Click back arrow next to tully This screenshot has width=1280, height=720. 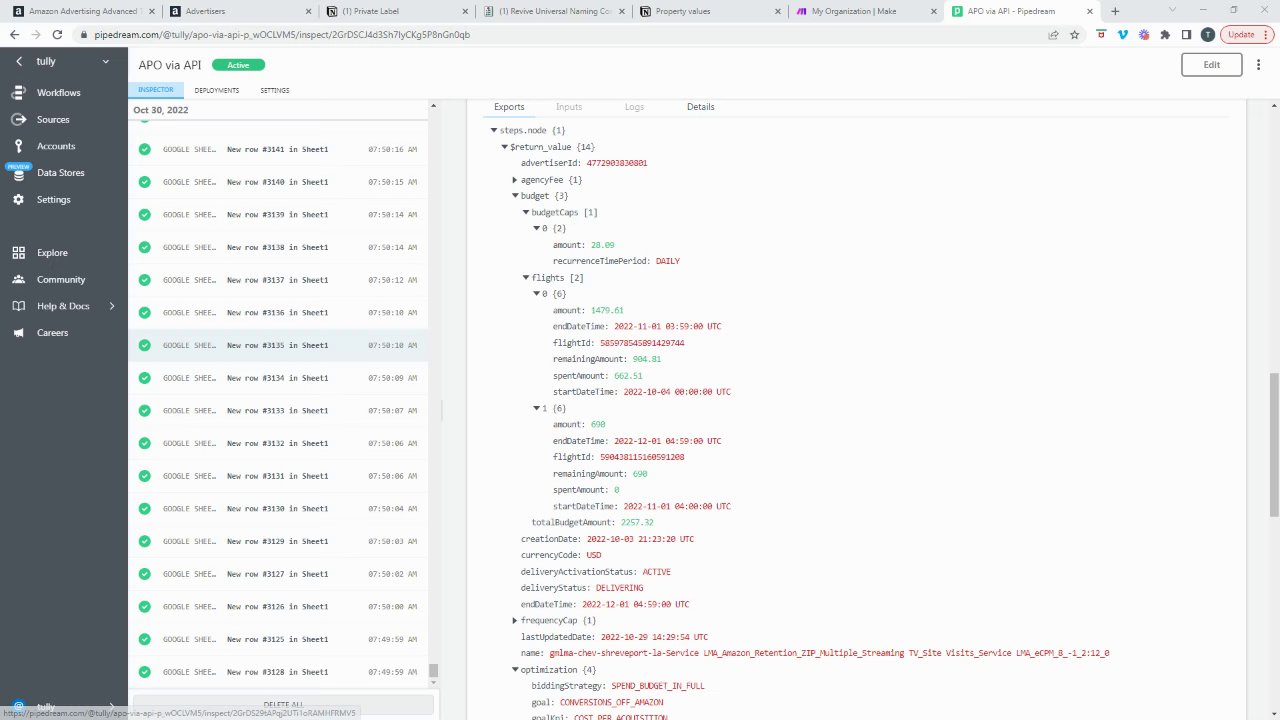[18, 61]
